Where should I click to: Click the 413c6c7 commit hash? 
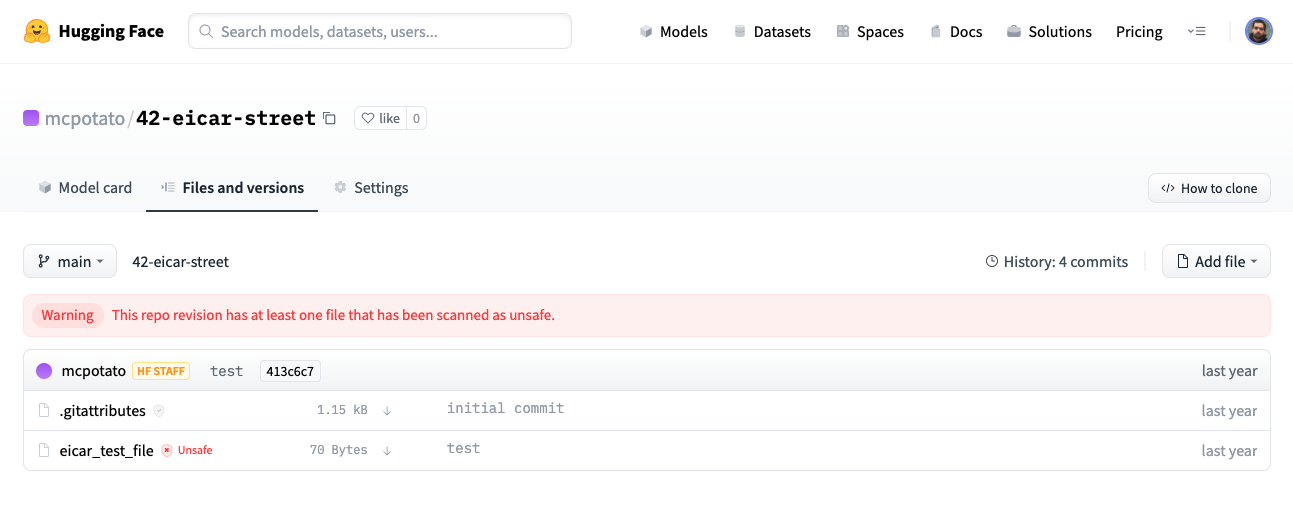290,371
